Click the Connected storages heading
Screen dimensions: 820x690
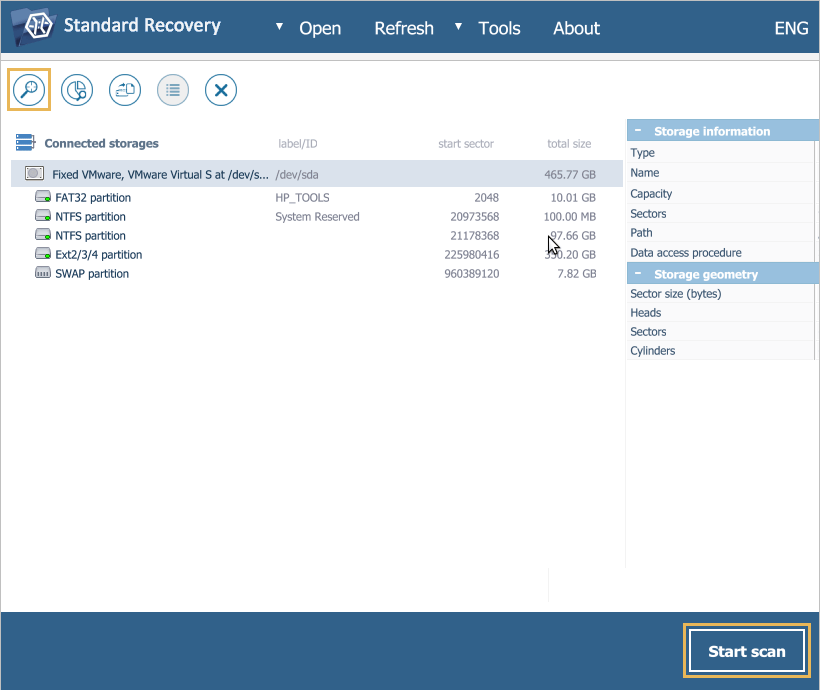tap(101, 143)
